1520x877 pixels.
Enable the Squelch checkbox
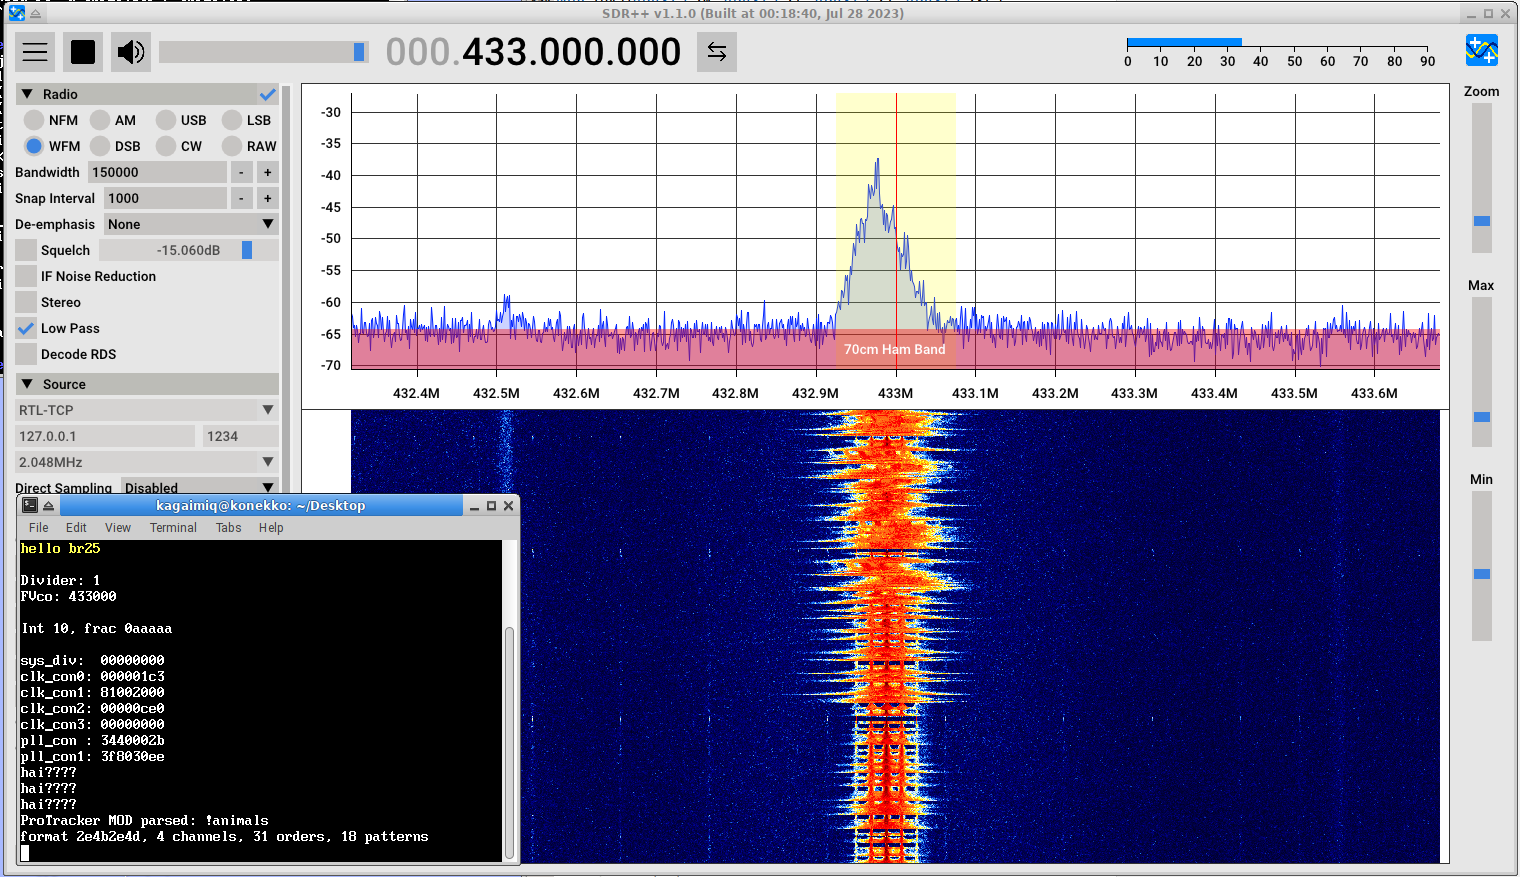click(27, 250)
